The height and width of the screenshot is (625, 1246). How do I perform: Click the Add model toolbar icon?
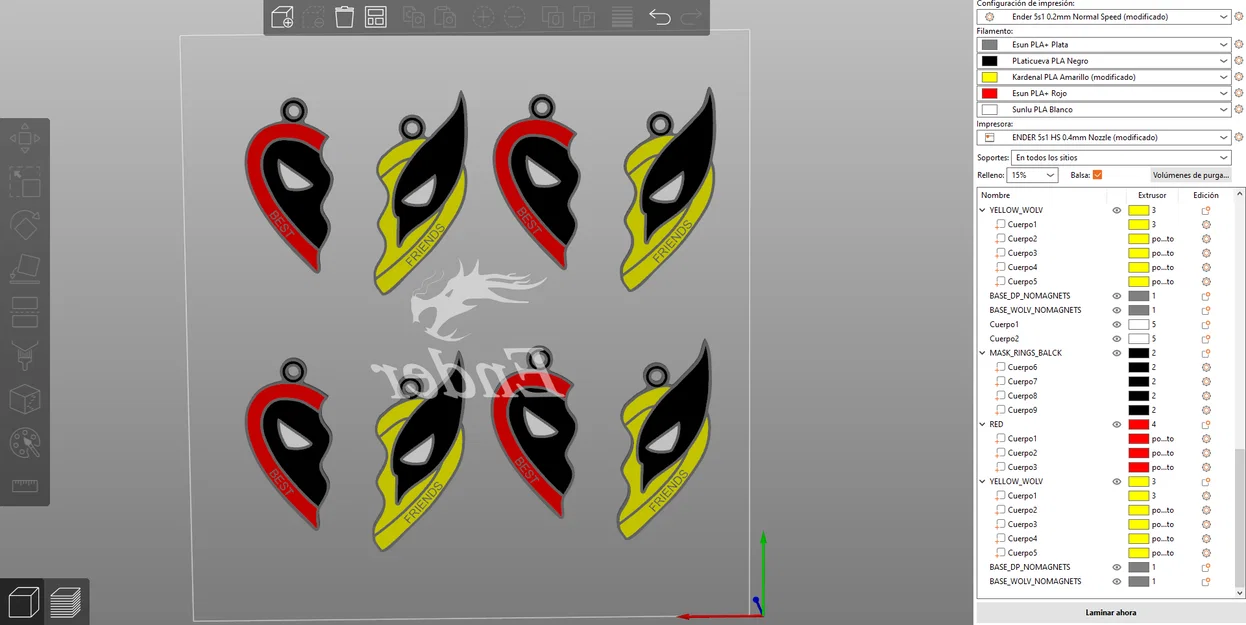(x=282, y=17)
